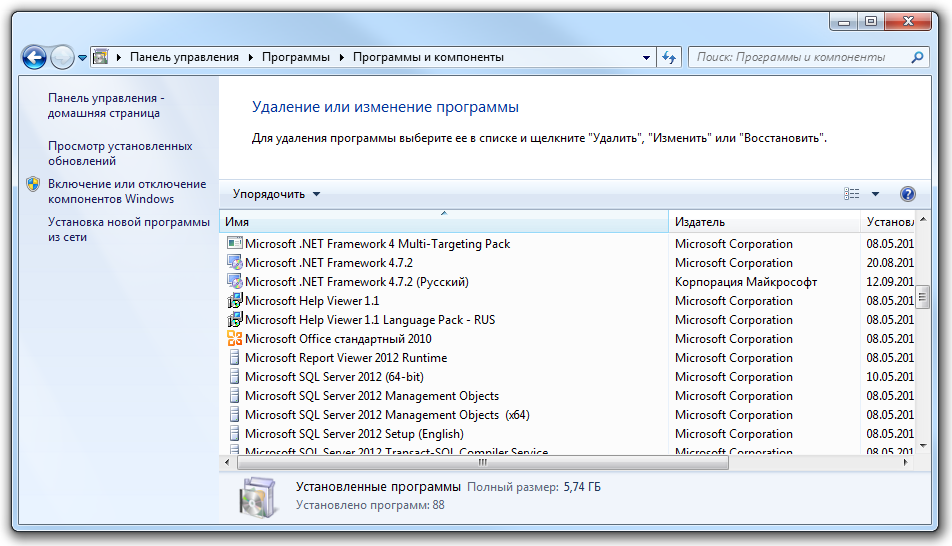The width and height of the screenshot is (952, 546).
Task: Select 'Microsoft .NET Framework 4.7.2' entry
Action: (x=328, y=262)
